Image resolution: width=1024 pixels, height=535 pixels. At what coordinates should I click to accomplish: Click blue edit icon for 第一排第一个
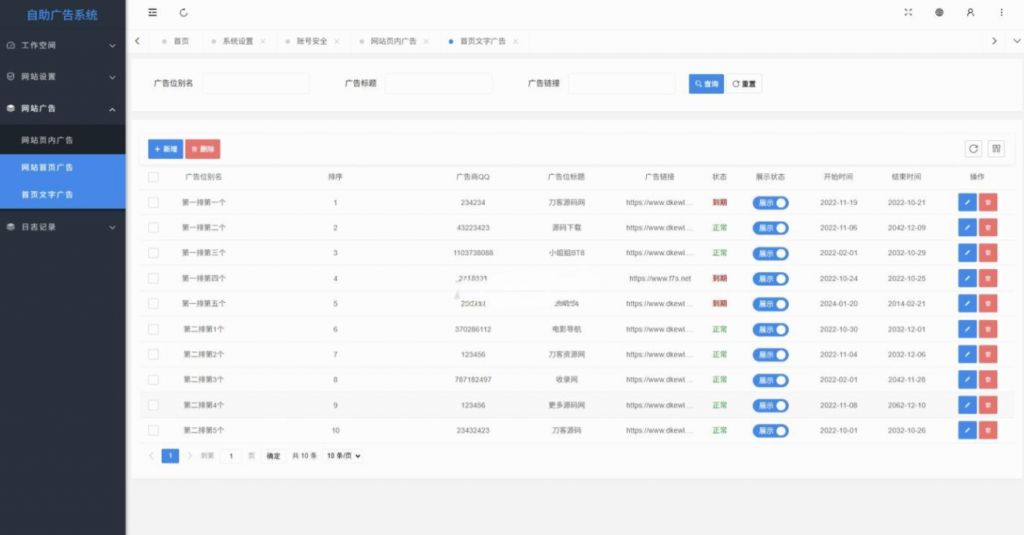(967, 202)
